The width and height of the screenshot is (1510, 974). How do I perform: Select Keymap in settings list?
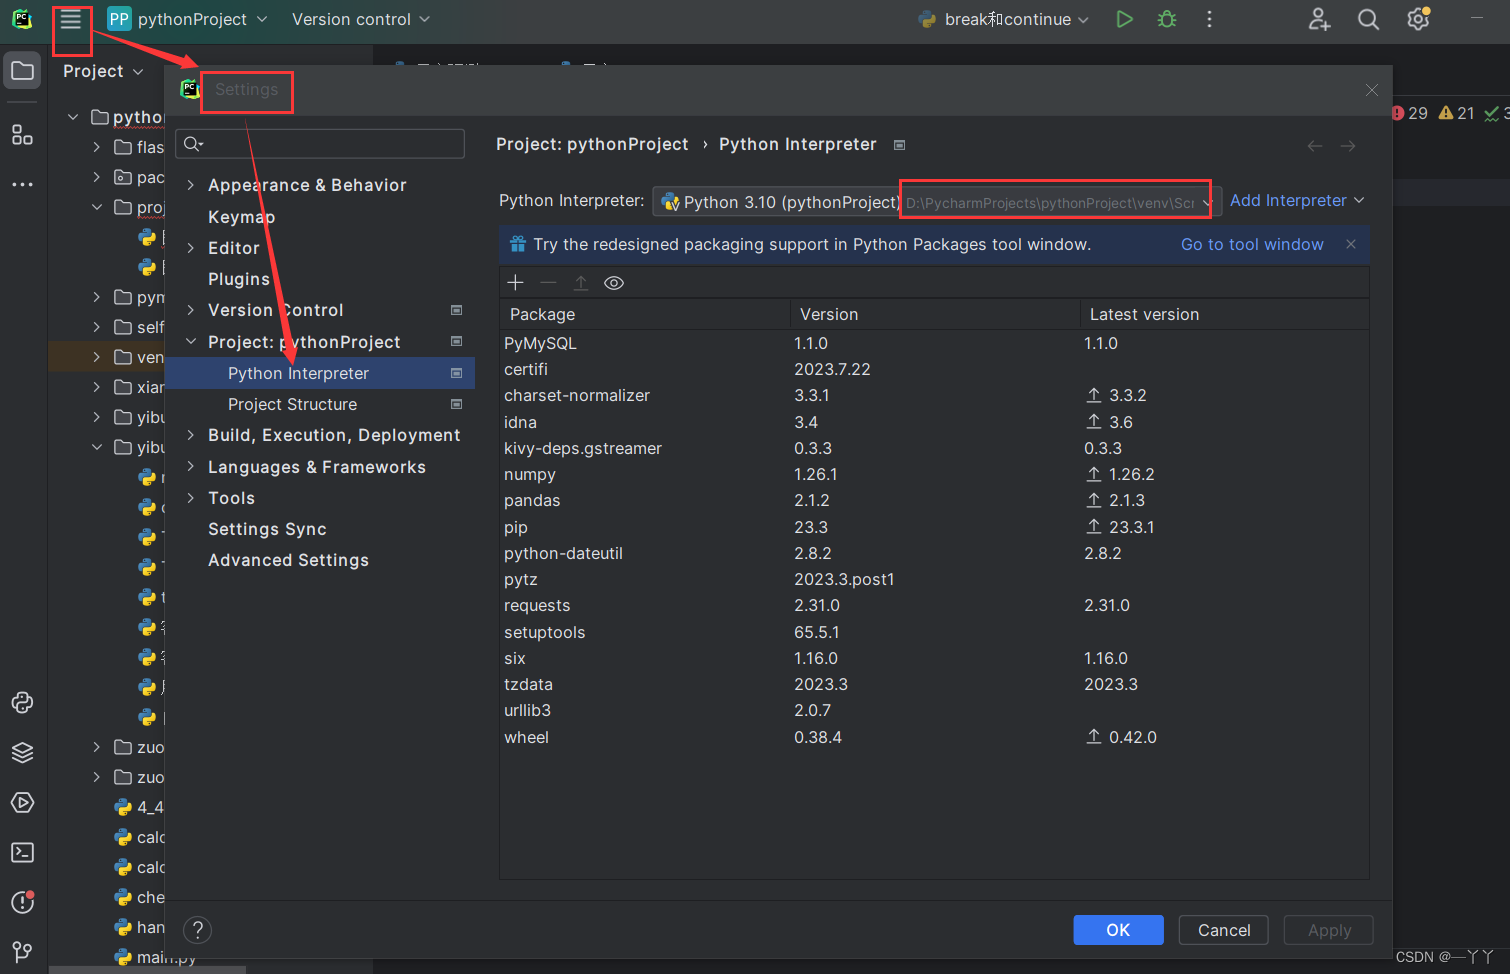pyautogui.click(x=241, y=217)
